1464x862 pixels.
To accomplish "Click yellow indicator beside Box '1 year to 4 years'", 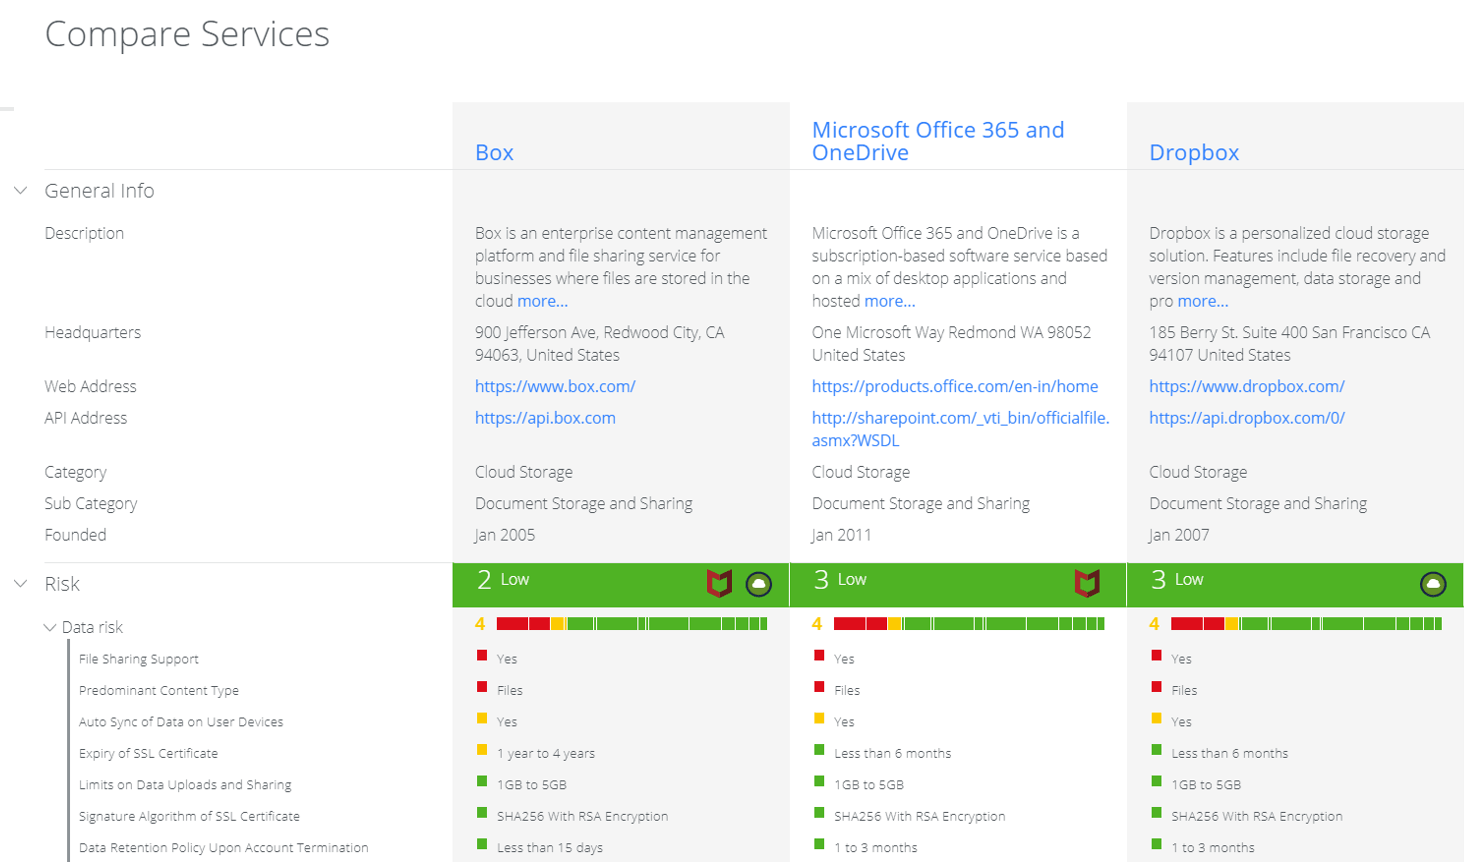I will (482, 750).
